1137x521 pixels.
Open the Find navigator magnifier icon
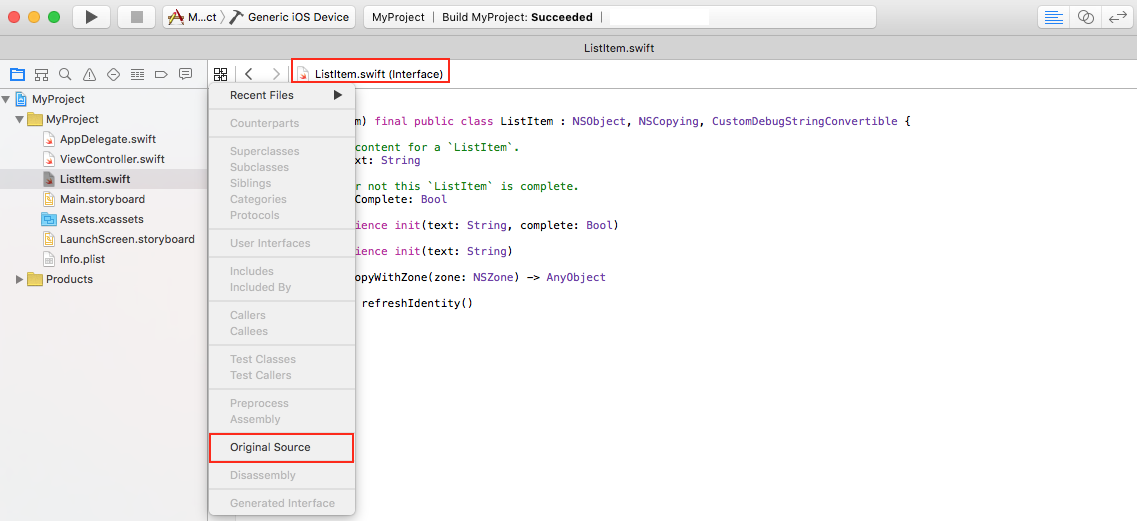point(65,74)
